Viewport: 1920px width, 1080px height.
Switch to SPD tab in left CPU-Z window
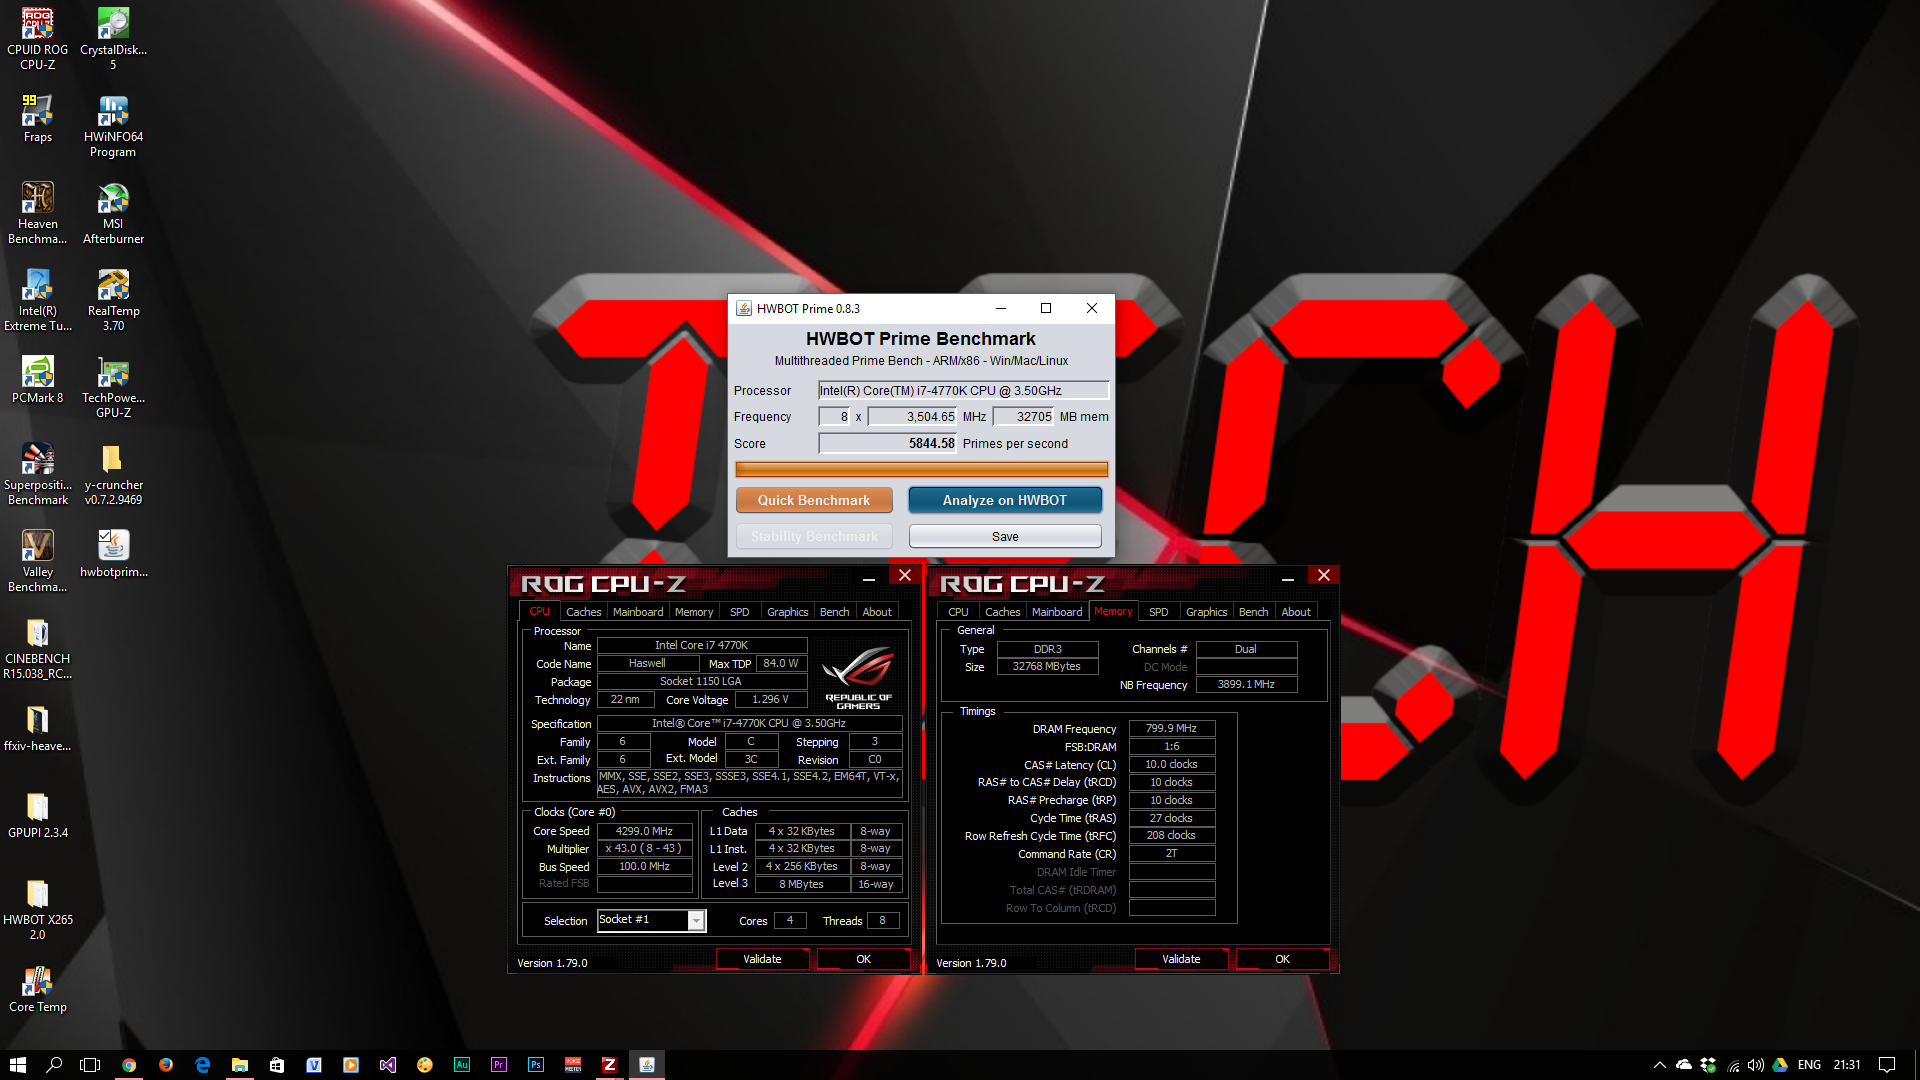[x=740, y=612]
